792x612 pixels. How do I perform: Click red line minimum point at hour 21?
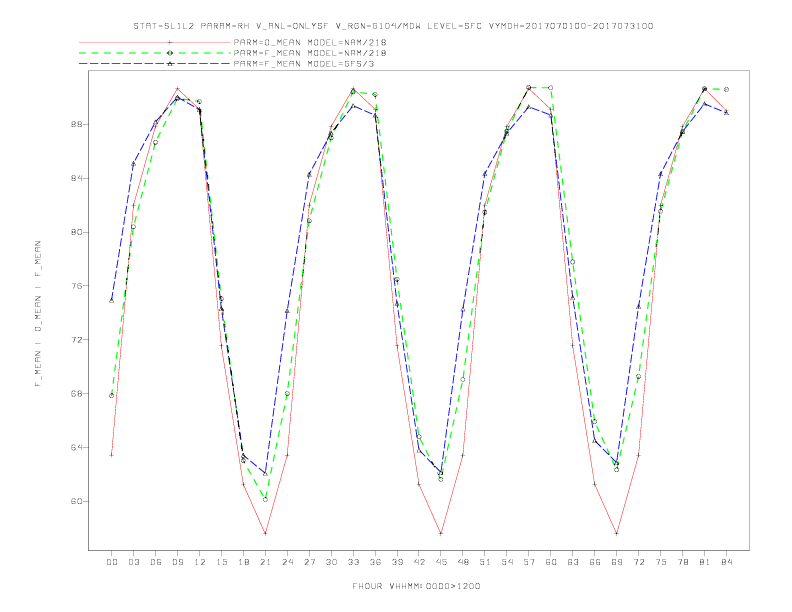(265, 533)
